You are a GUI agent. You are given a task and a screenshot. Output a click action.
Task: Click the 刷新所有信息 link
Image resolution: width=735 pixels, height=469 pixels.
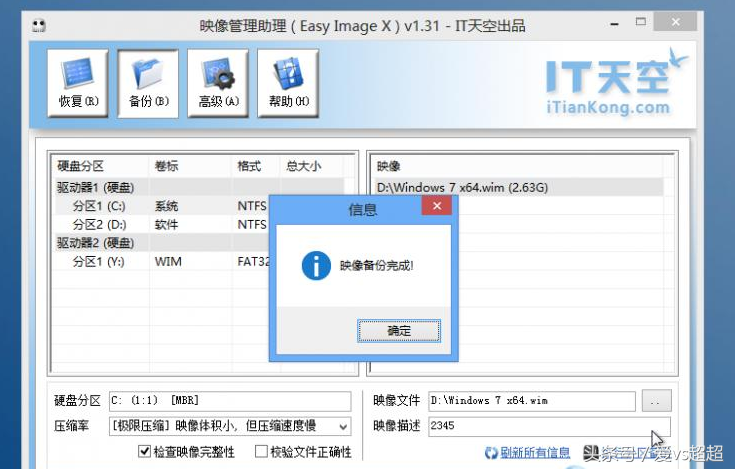(535, 453)
